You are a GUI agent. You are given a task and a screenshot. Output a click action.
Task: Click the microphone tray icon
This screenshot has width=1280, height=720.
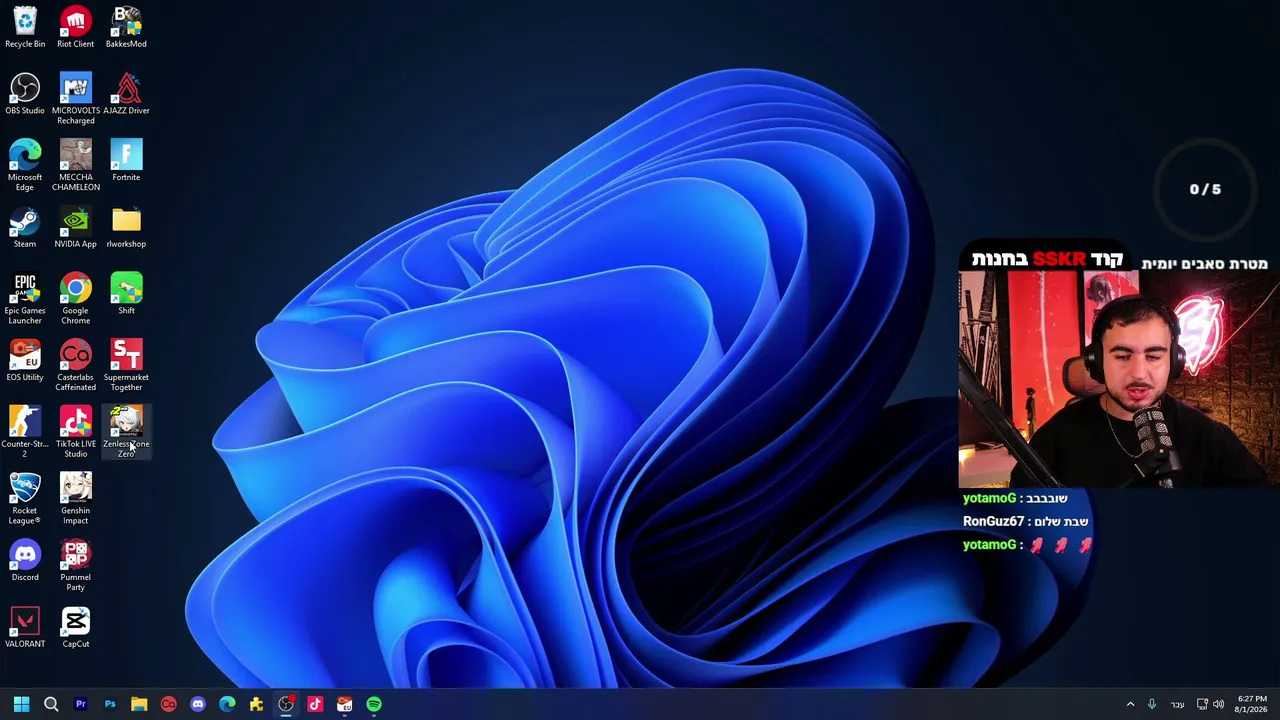coord(1152,704)
